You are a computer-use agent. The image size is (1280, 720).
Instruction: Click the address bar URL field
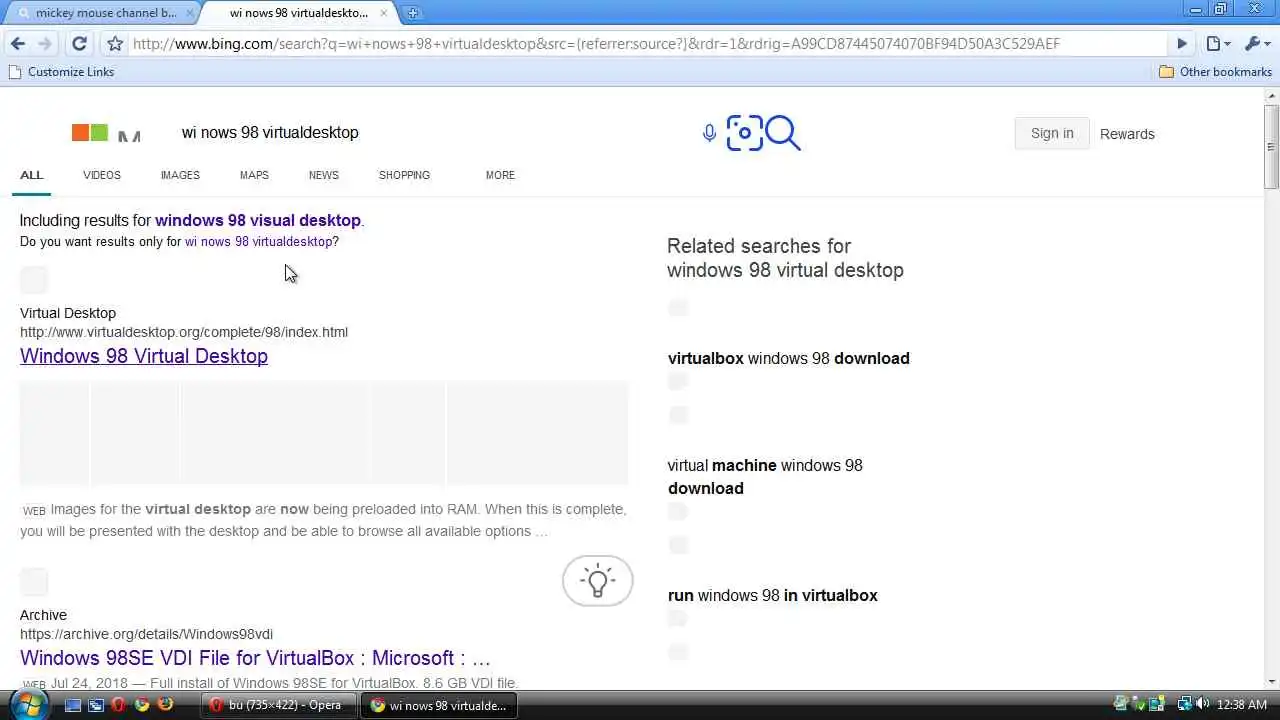(x=648, y=44)
